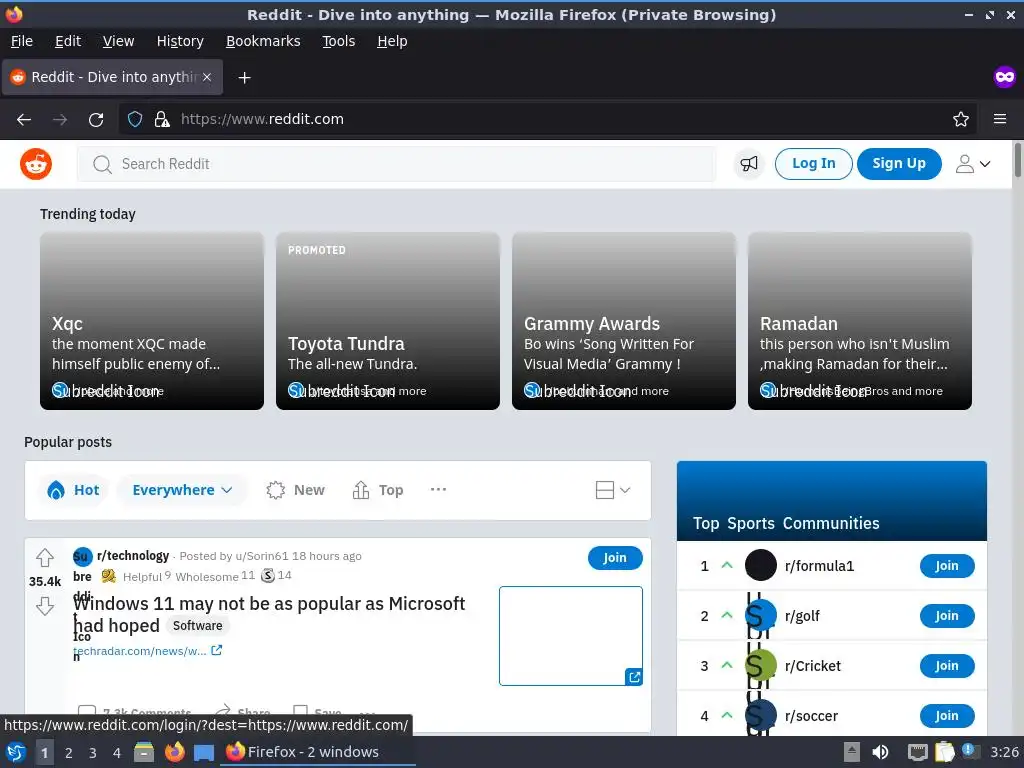This screenshot has height=768, width=1024.
Task: Click the Reddit logo icon
Action: 36,163
